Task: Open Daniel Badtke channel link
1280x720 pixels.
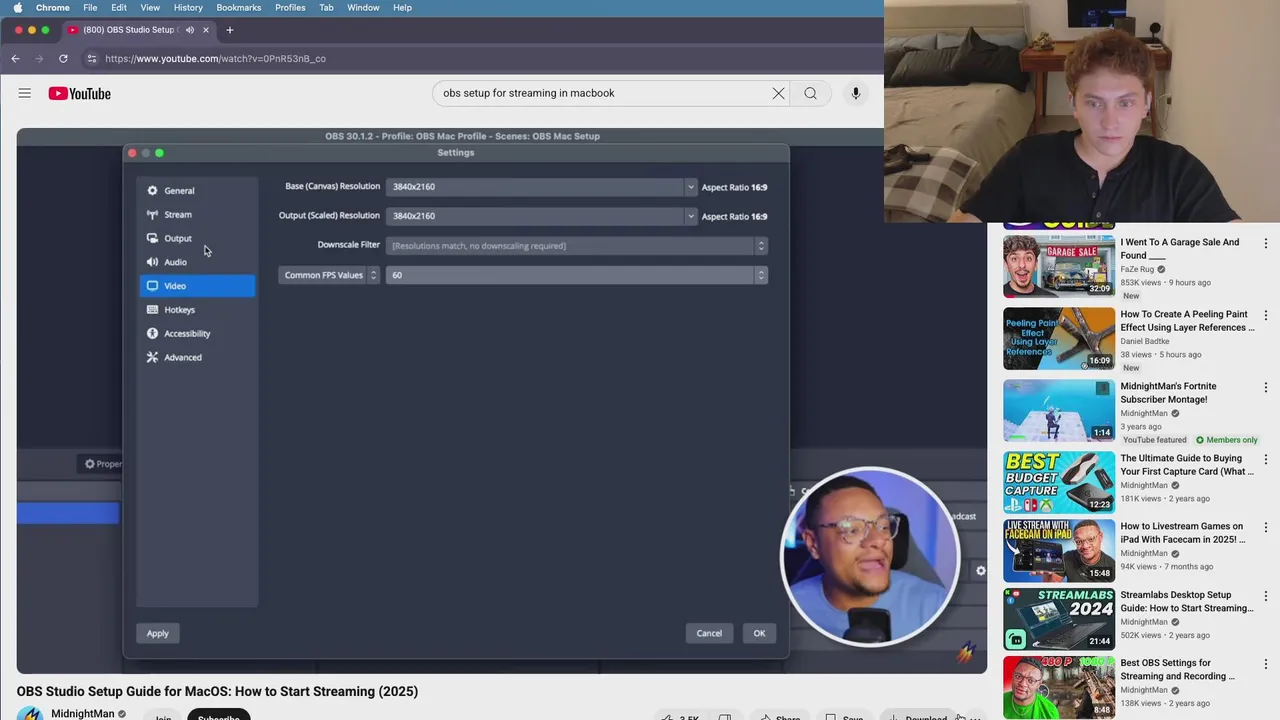Action: (1145, 341)
